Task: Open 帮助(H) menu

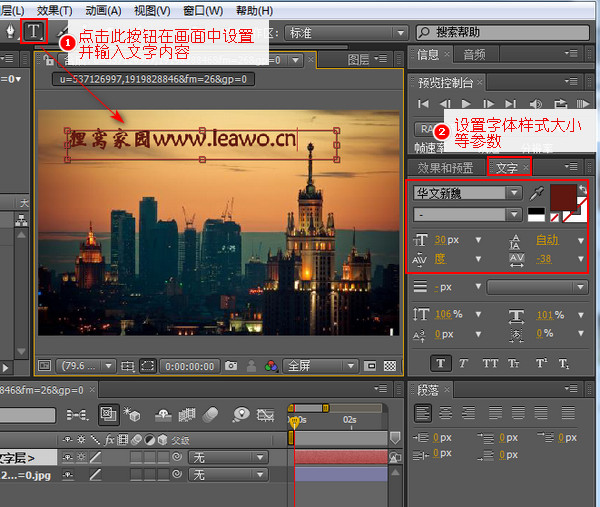Action: point(254,11)
